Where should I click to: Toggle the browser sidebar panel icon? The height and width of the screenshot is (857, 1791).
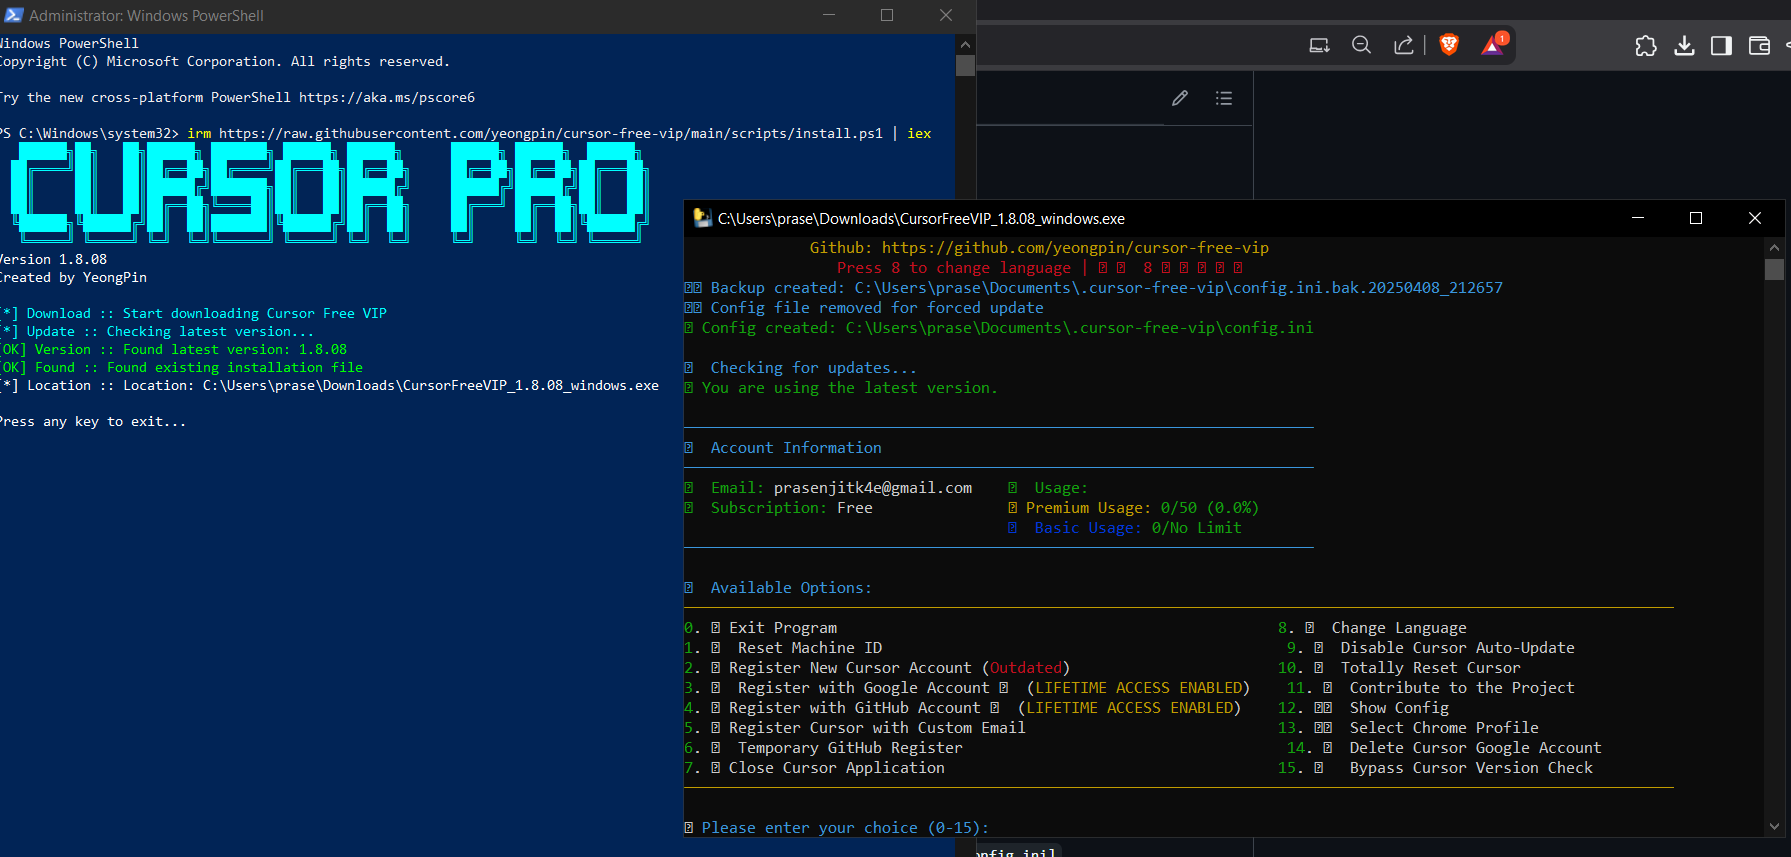pos(1721,45)
